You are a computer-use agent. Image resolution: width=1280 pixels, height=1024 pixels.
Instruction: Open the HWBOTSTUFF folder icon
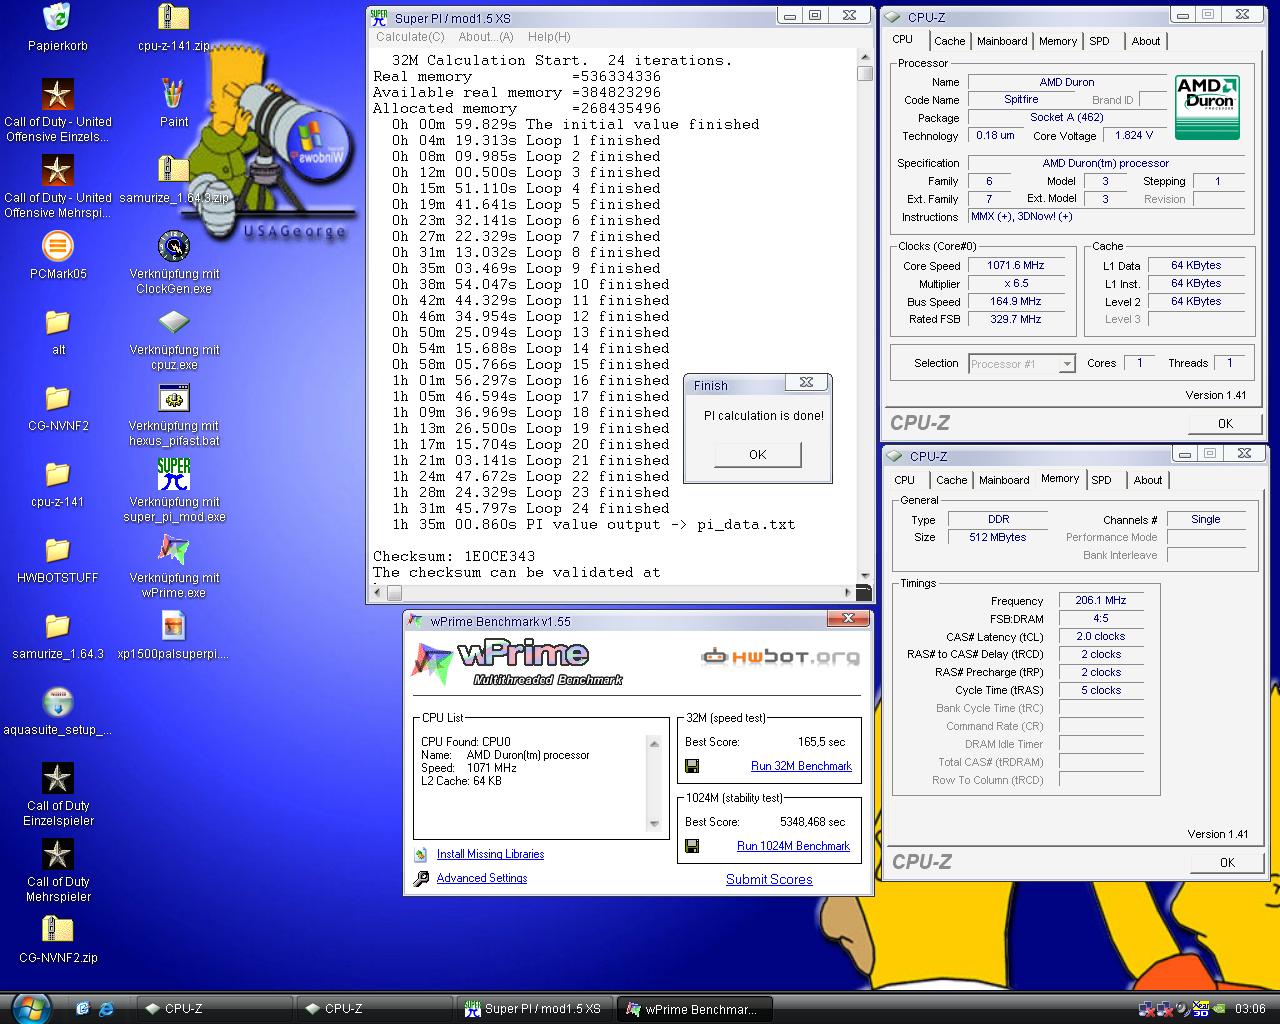pos(57,550)
